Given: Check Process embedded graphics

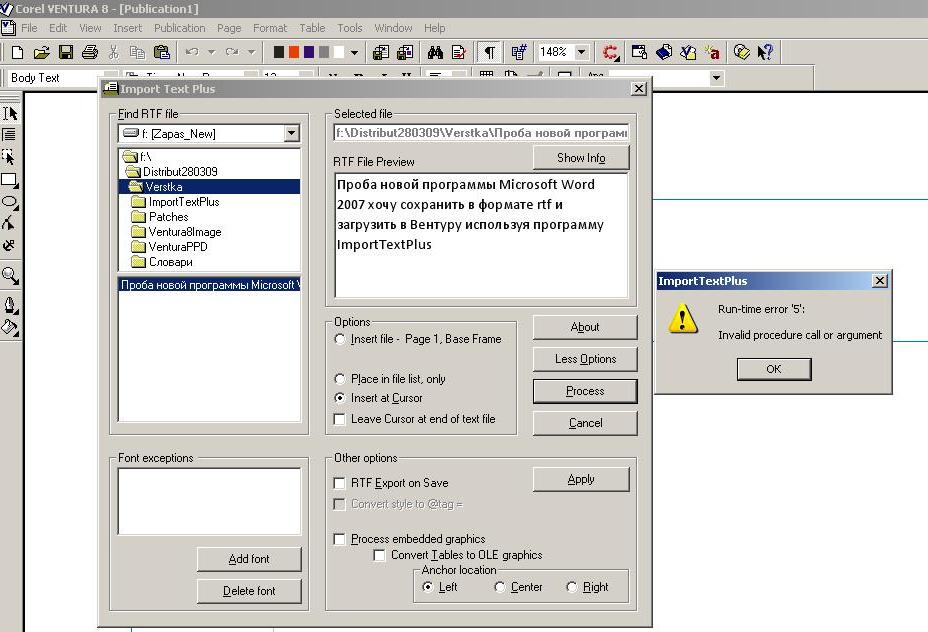Looking at the screenshot, I should click(x=340, y=539).
